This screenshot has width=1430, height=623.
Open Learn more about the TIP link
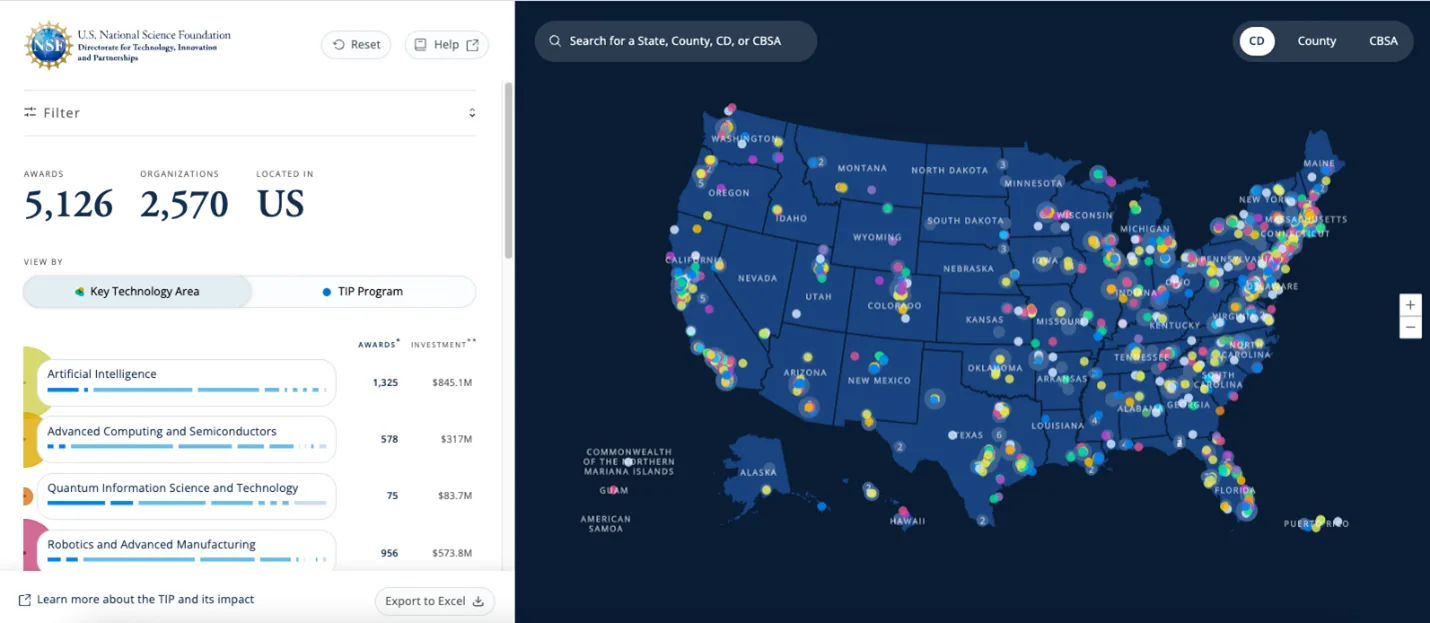click(136, 600)
